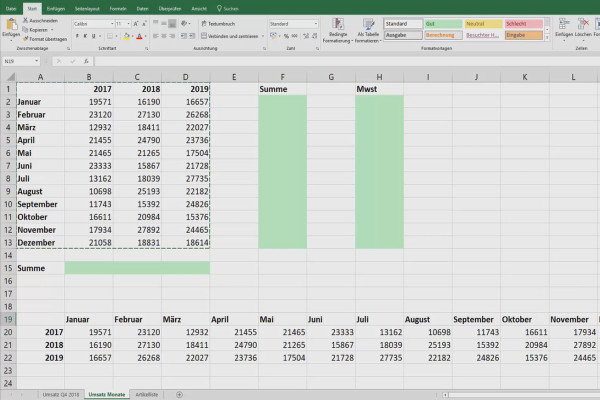Click Verbinden und zentrieren button

(230, 36)
